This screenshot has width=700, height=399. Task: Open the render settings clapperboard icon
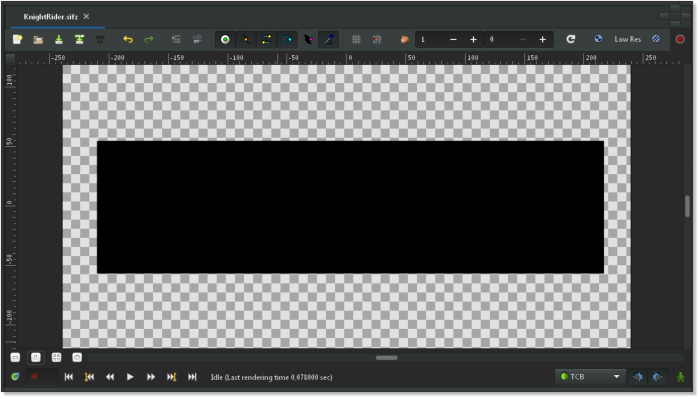click(x=176, y=39)
